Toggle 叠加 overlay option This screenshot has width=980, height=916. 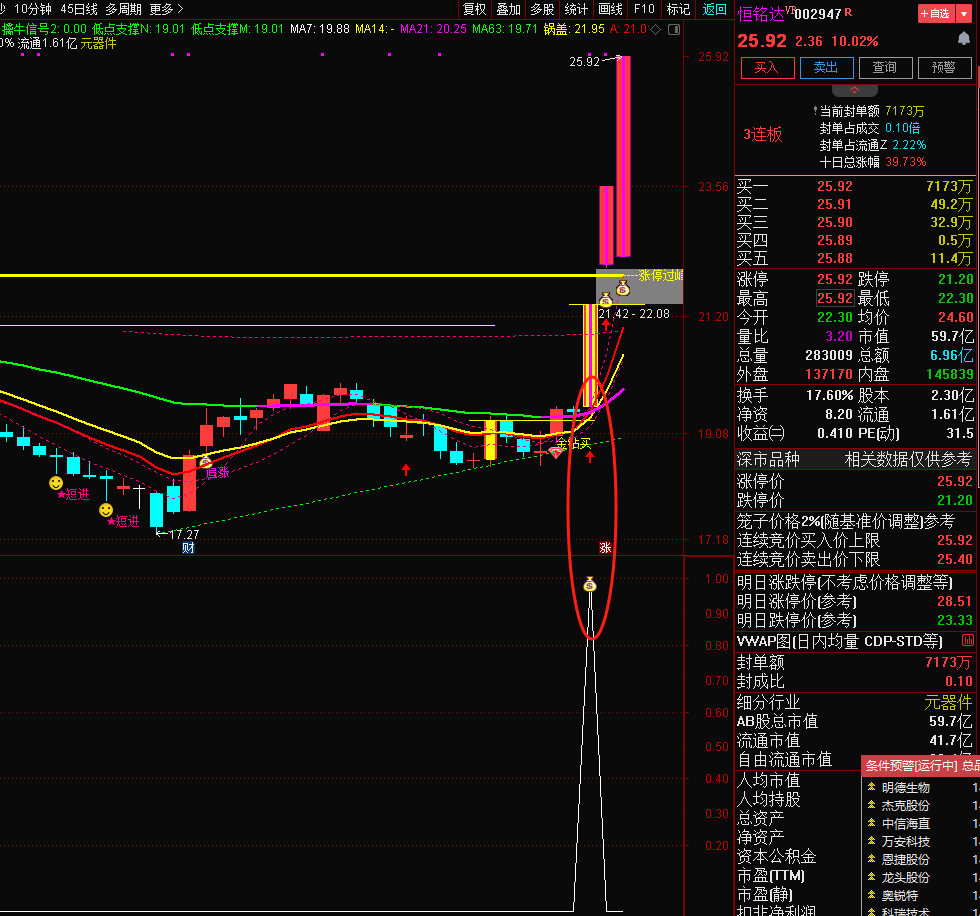tap(508, 9)
